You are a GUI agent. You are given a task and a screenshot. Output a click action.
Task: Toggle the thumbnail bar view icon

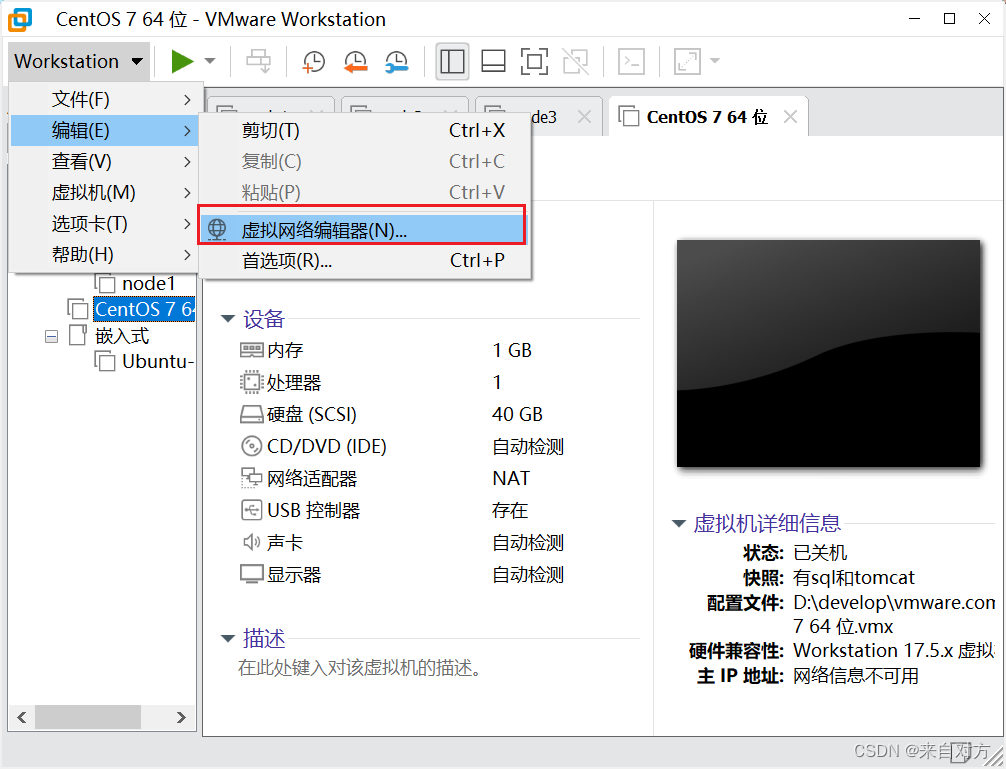493,62
